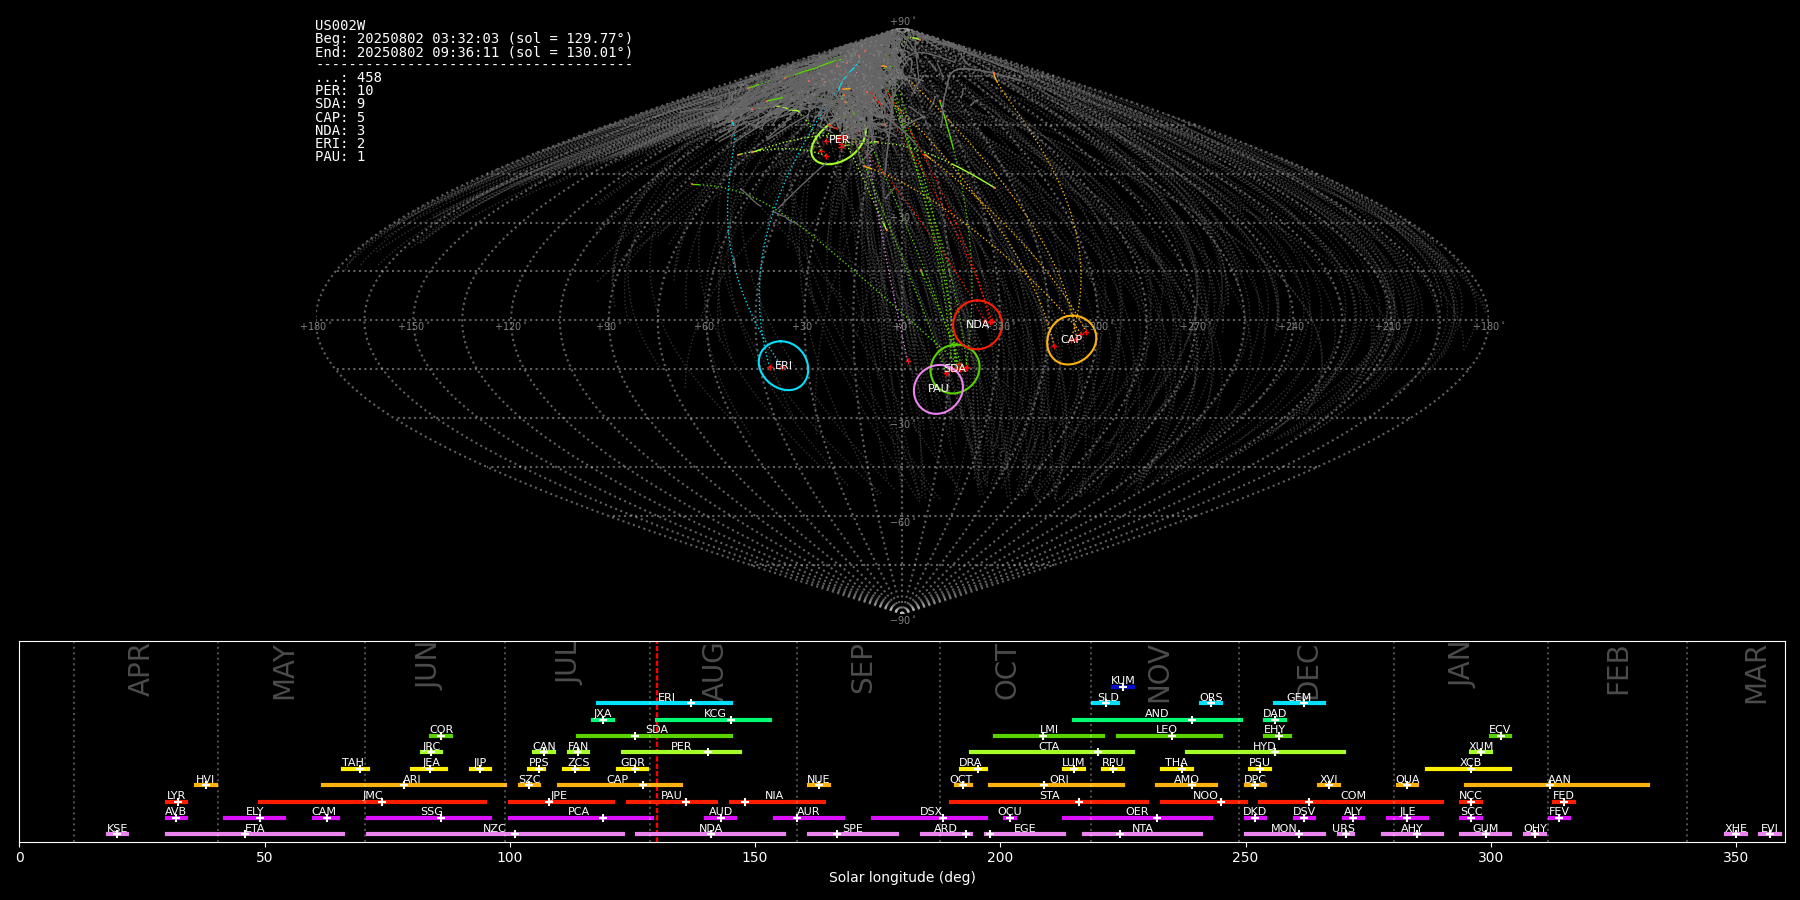Click the −90° label at the map bottom
This screenshot has width=1800, height=900.
tap(902, 620)
